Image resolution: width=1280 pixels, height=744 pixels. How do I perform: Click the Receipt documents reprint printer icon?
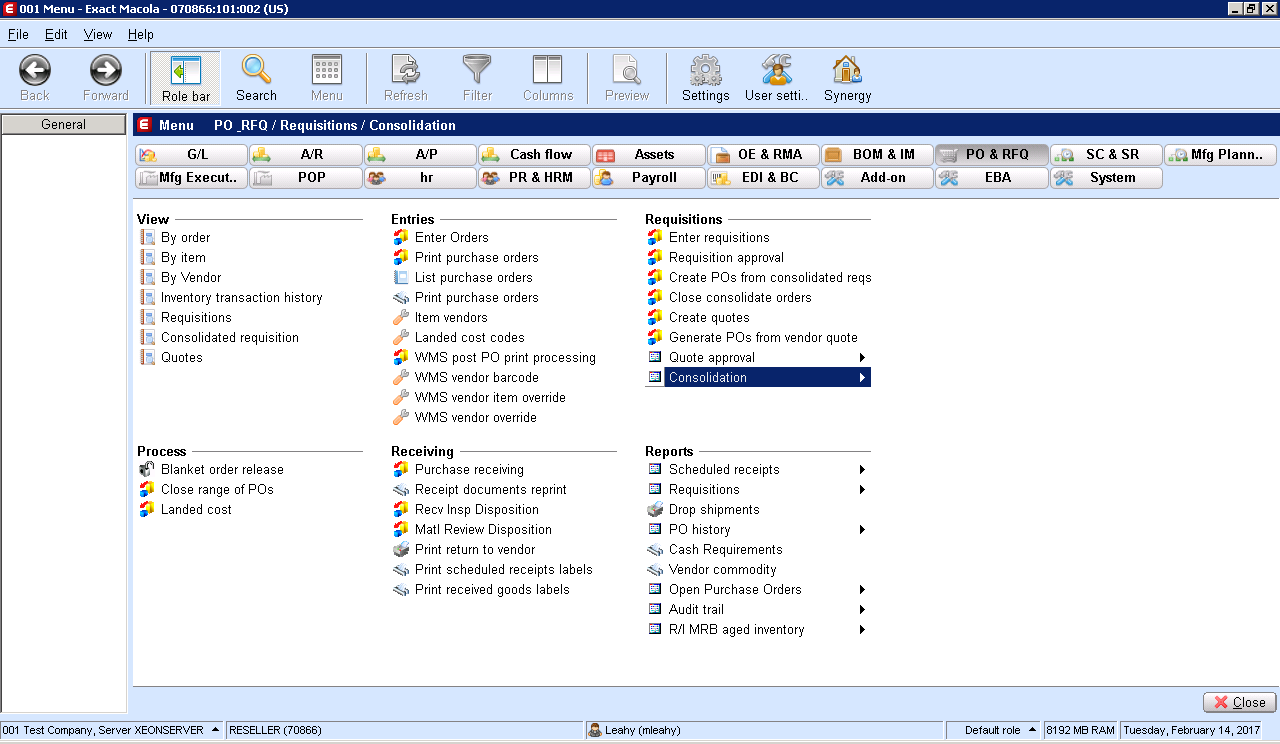401,489
